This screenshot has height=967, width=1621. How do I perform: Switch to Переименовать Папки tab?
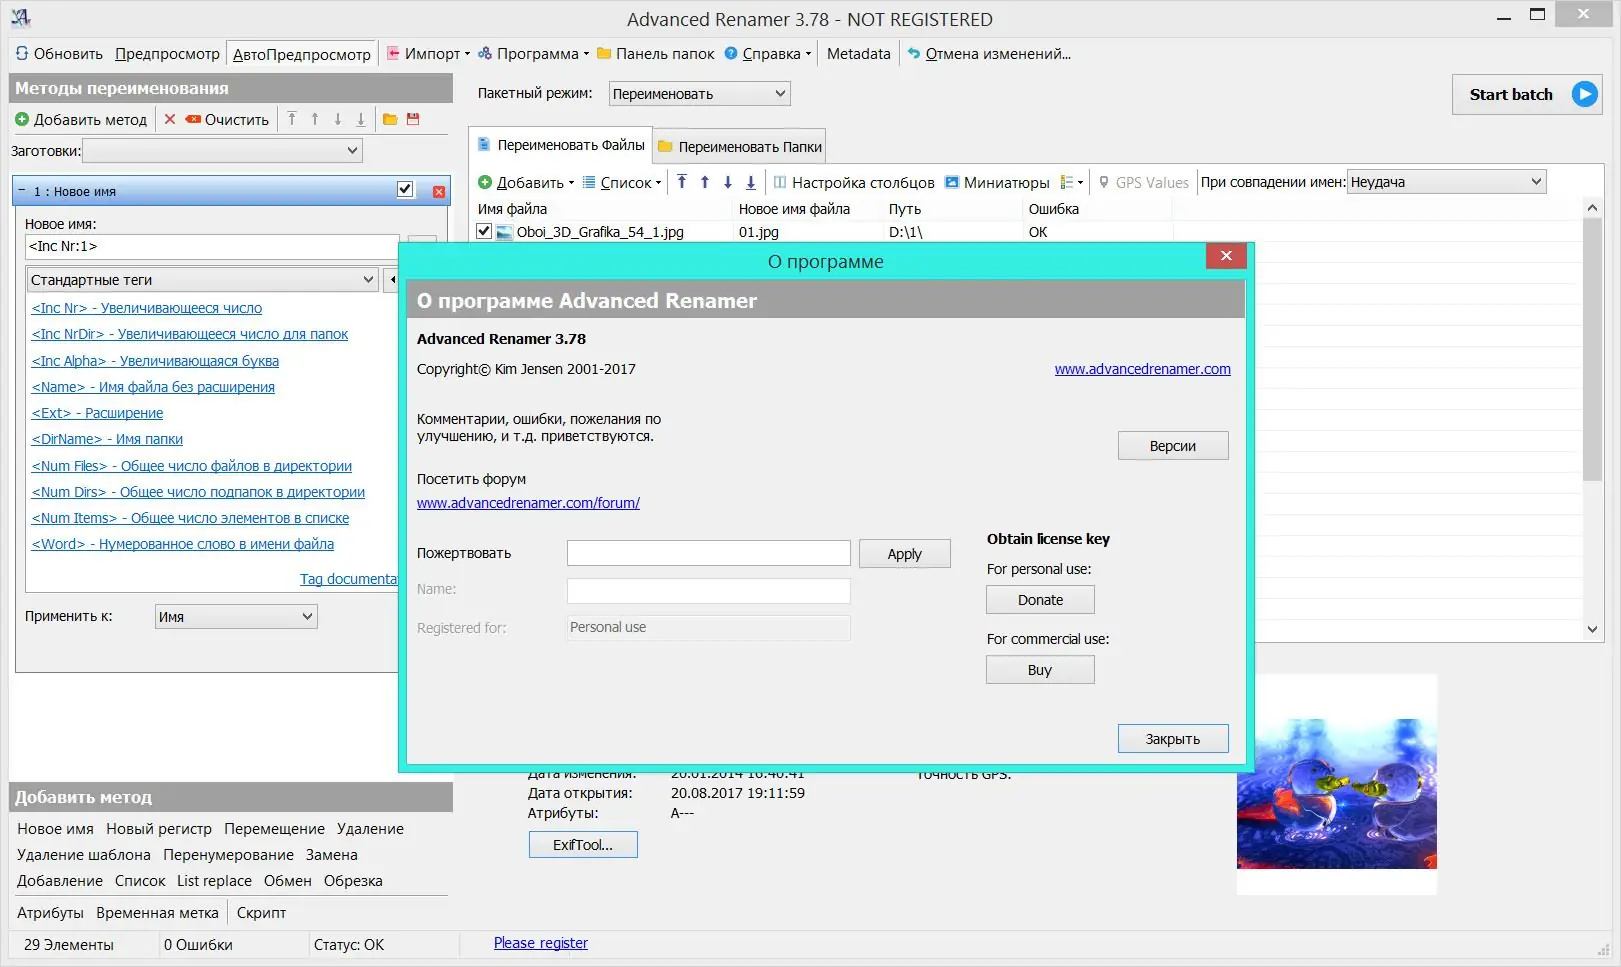[x=740, y=147]
